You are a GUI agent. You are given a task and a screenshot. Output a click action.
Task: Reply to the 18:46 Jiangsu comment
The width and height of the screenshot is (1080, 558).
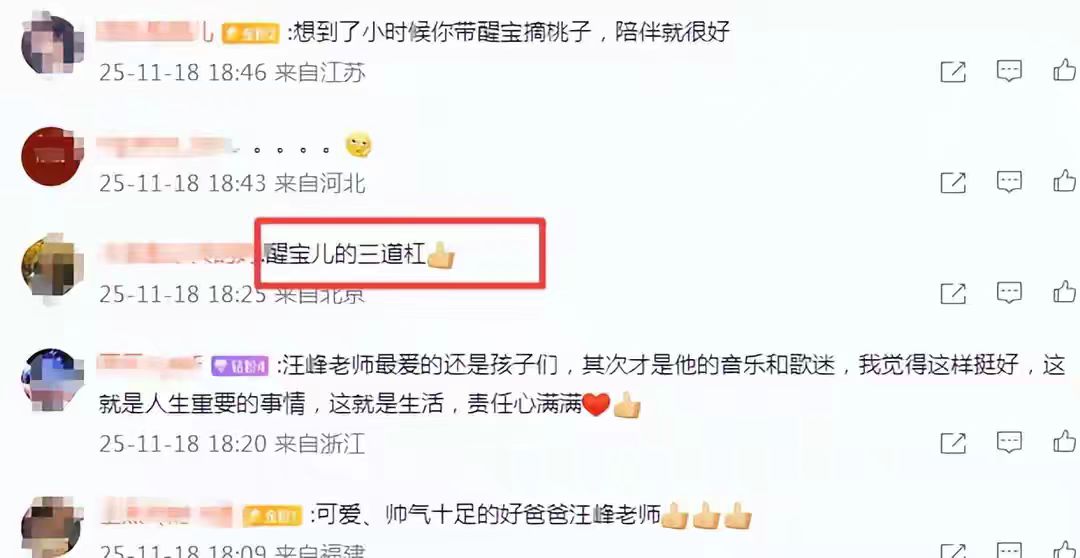1009,71
